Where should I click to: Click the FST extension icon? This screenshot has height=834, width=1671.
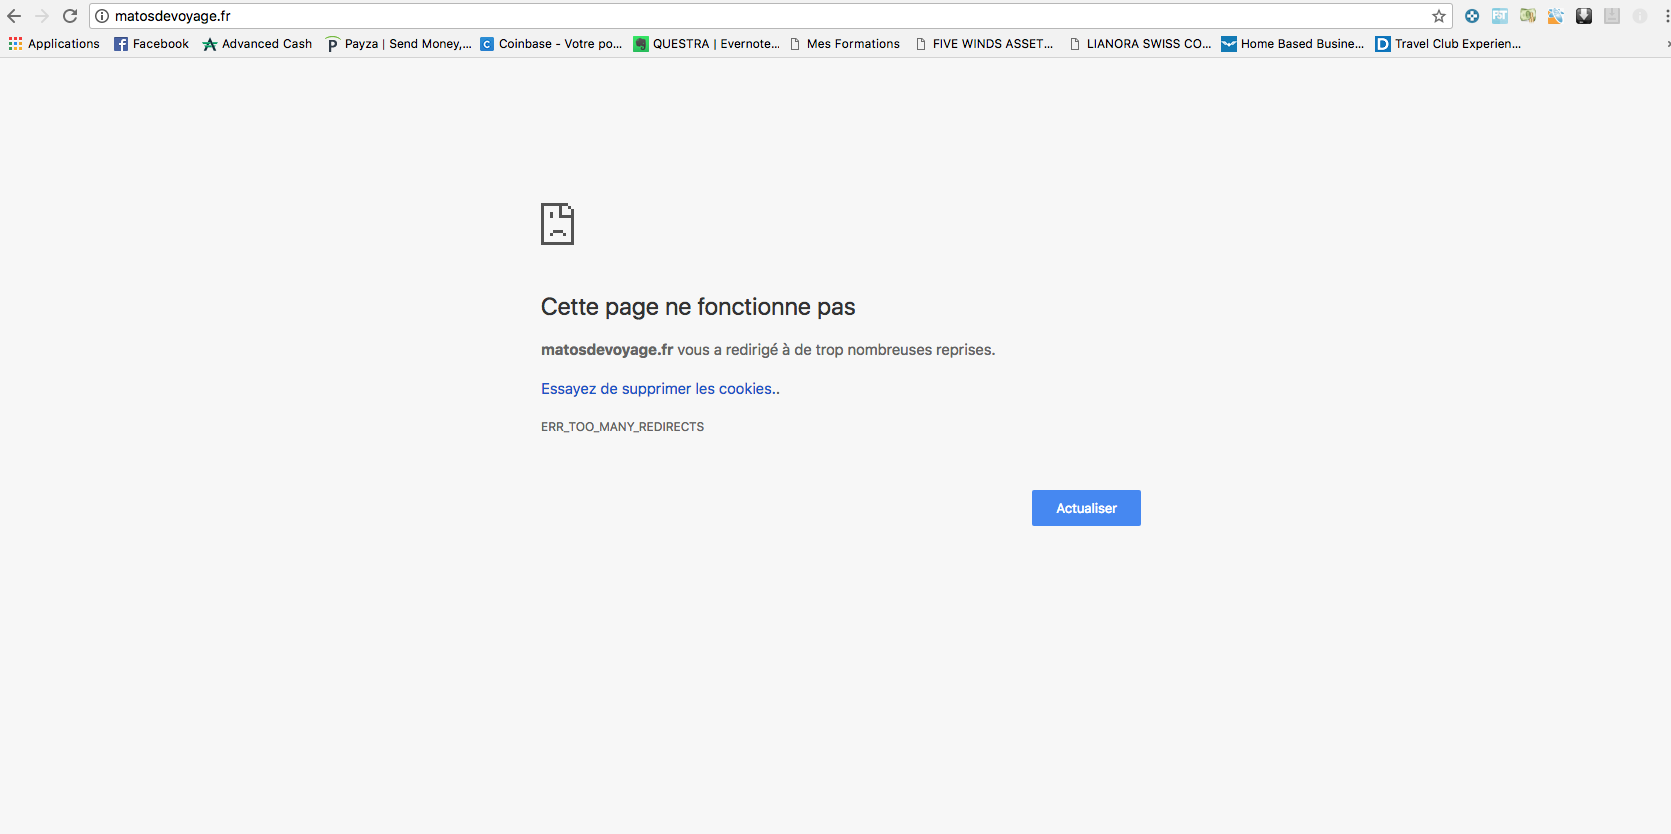coord(1500,16)
